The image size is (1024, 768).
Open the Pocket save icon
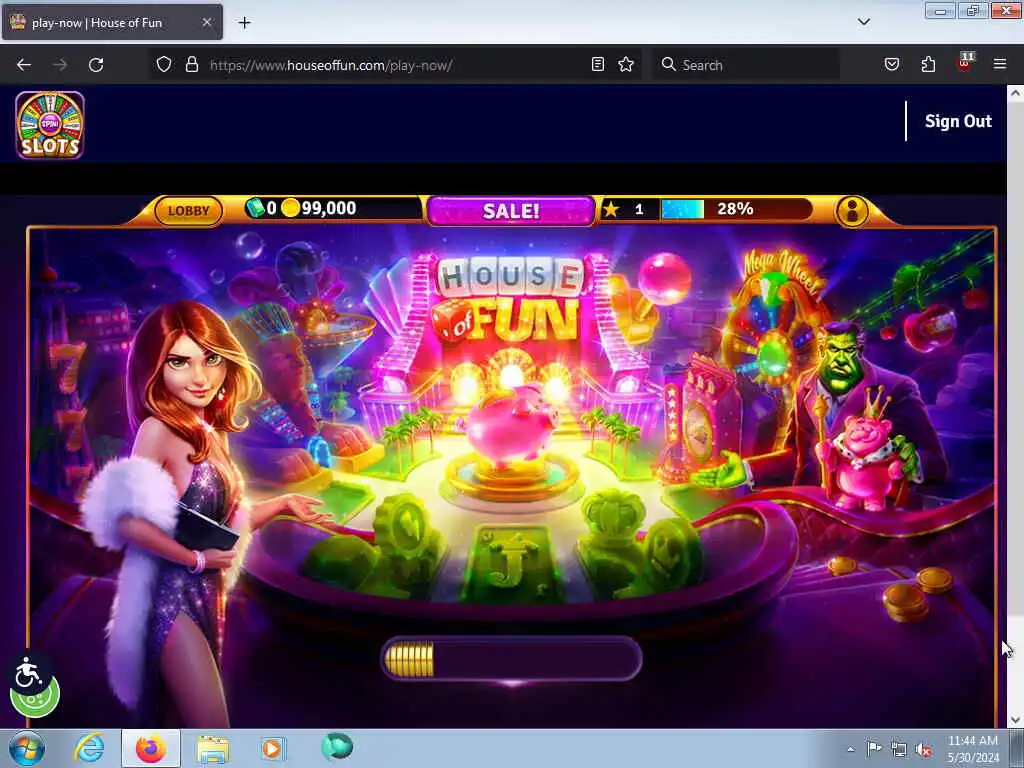[892, 64]
